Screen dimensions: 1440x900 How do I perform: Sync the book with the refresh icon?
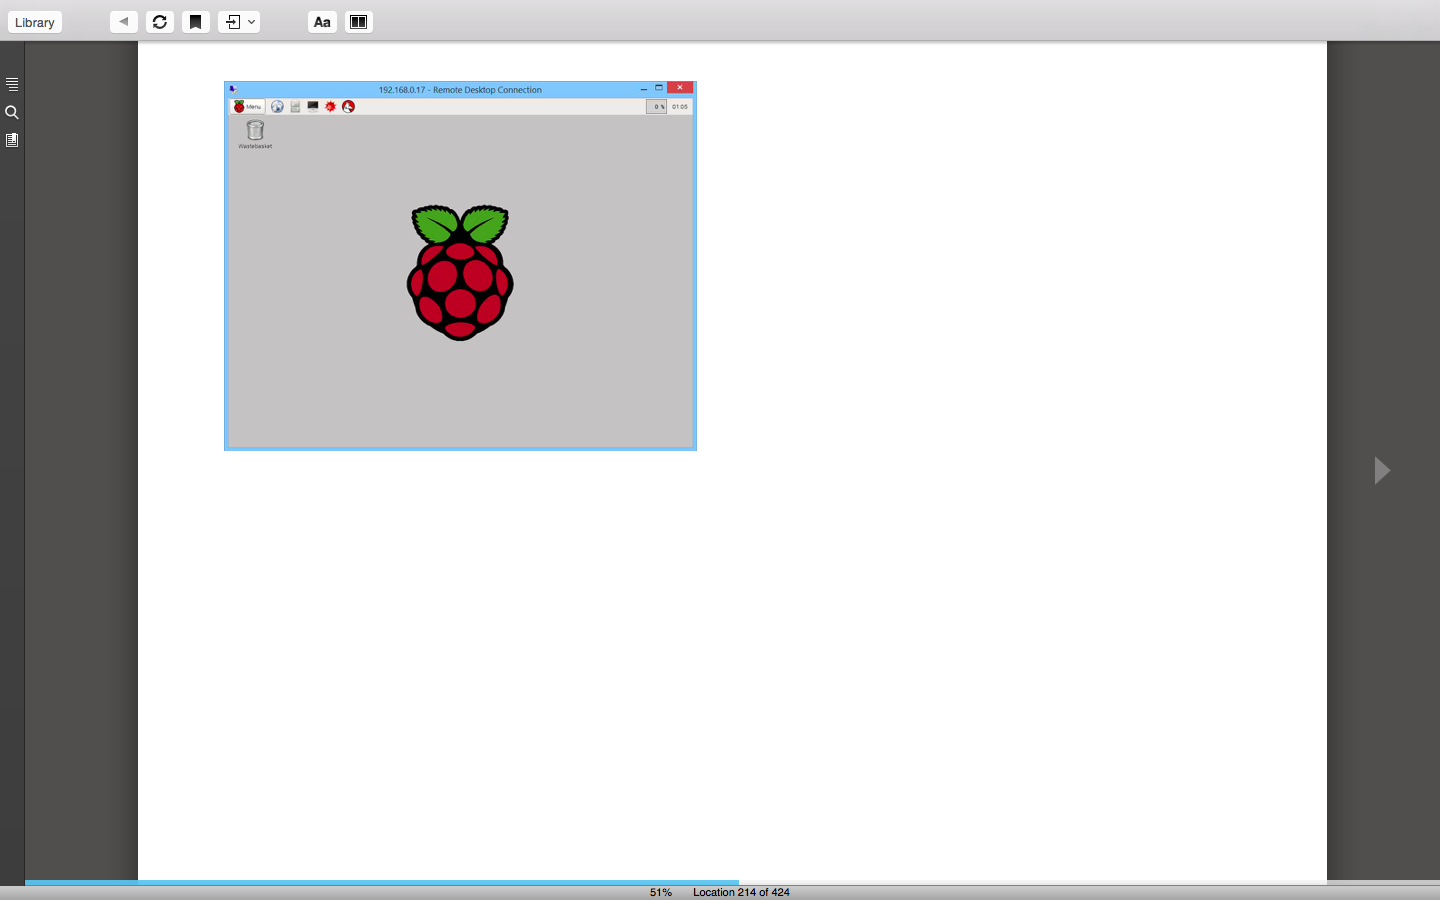(160, 22)
